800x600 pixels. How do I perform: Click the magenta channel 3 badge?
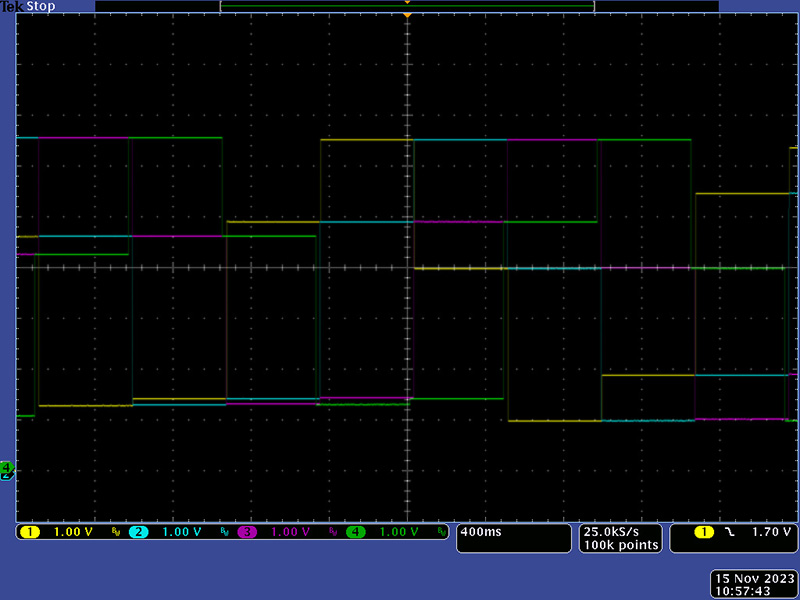pos(247,532)
